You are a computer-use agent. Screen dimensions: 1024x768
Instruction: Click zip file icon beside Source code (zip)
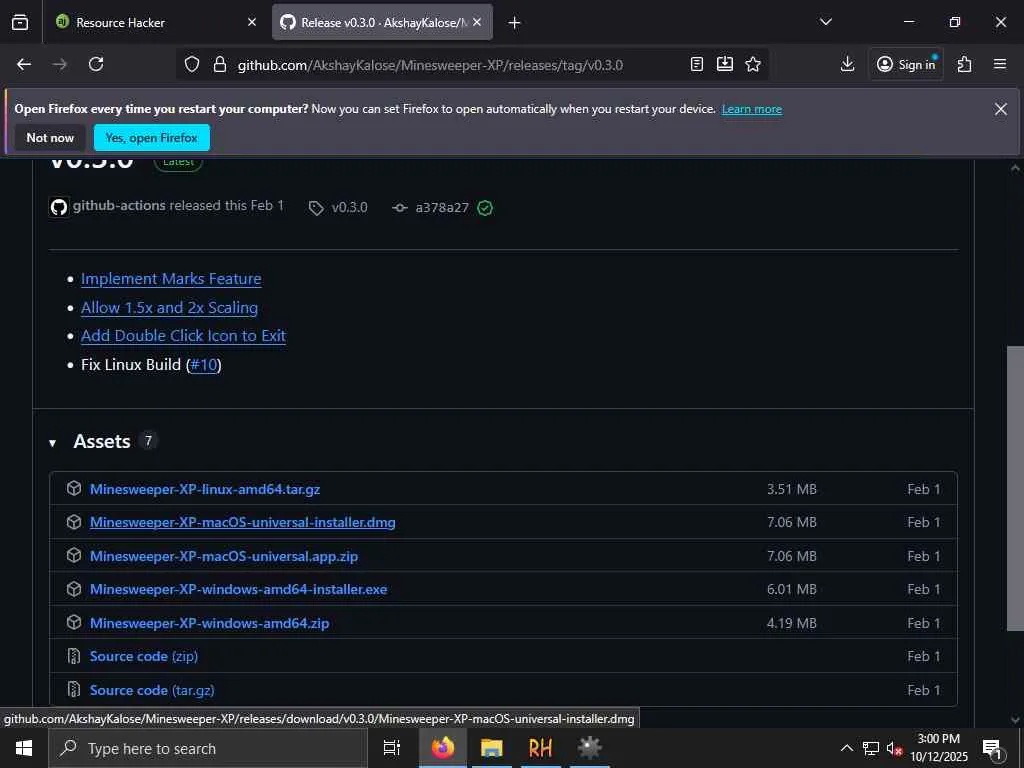pyautogui.click(x=74, y=656)
